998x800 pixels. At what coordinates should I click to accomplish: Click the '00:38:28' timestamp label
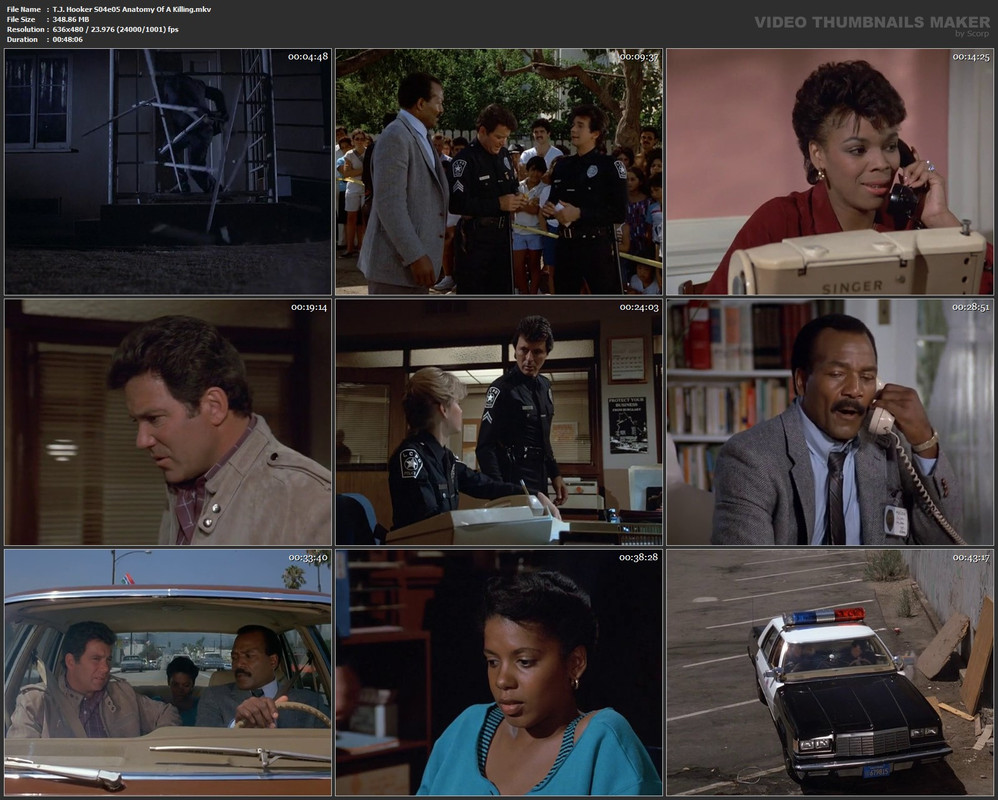pyautogui.click(x=639, y=558)
